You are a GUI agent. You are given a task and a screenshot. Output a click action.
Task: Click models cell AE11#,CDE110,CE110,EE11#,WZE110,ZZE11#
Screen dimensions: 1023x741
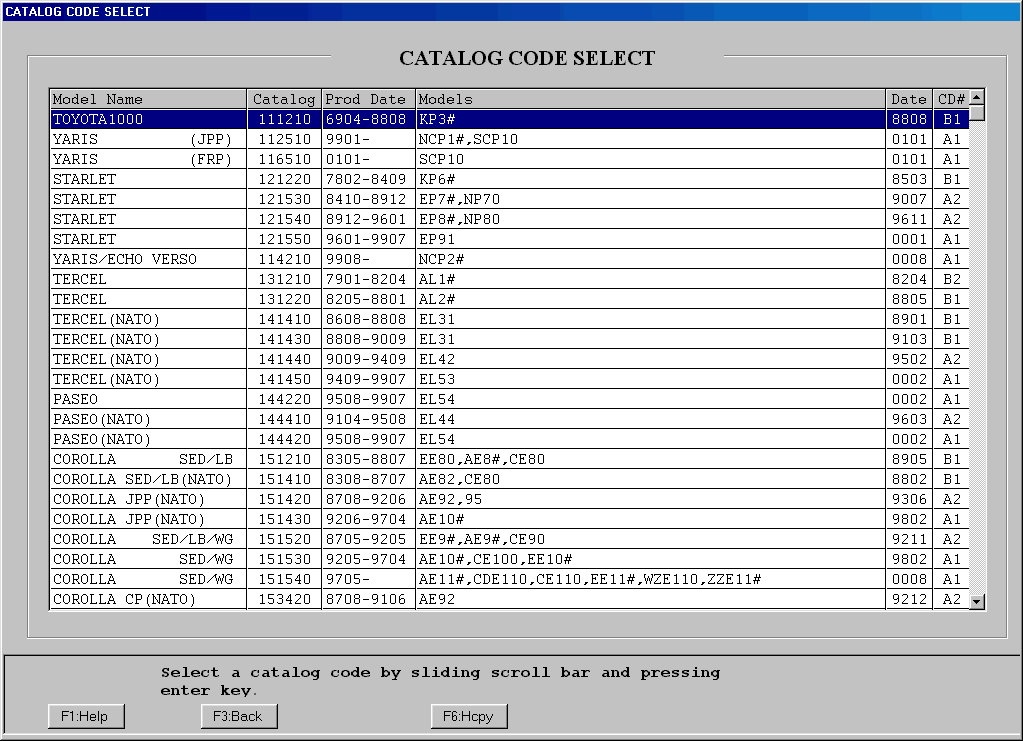[x=650, y=579]
